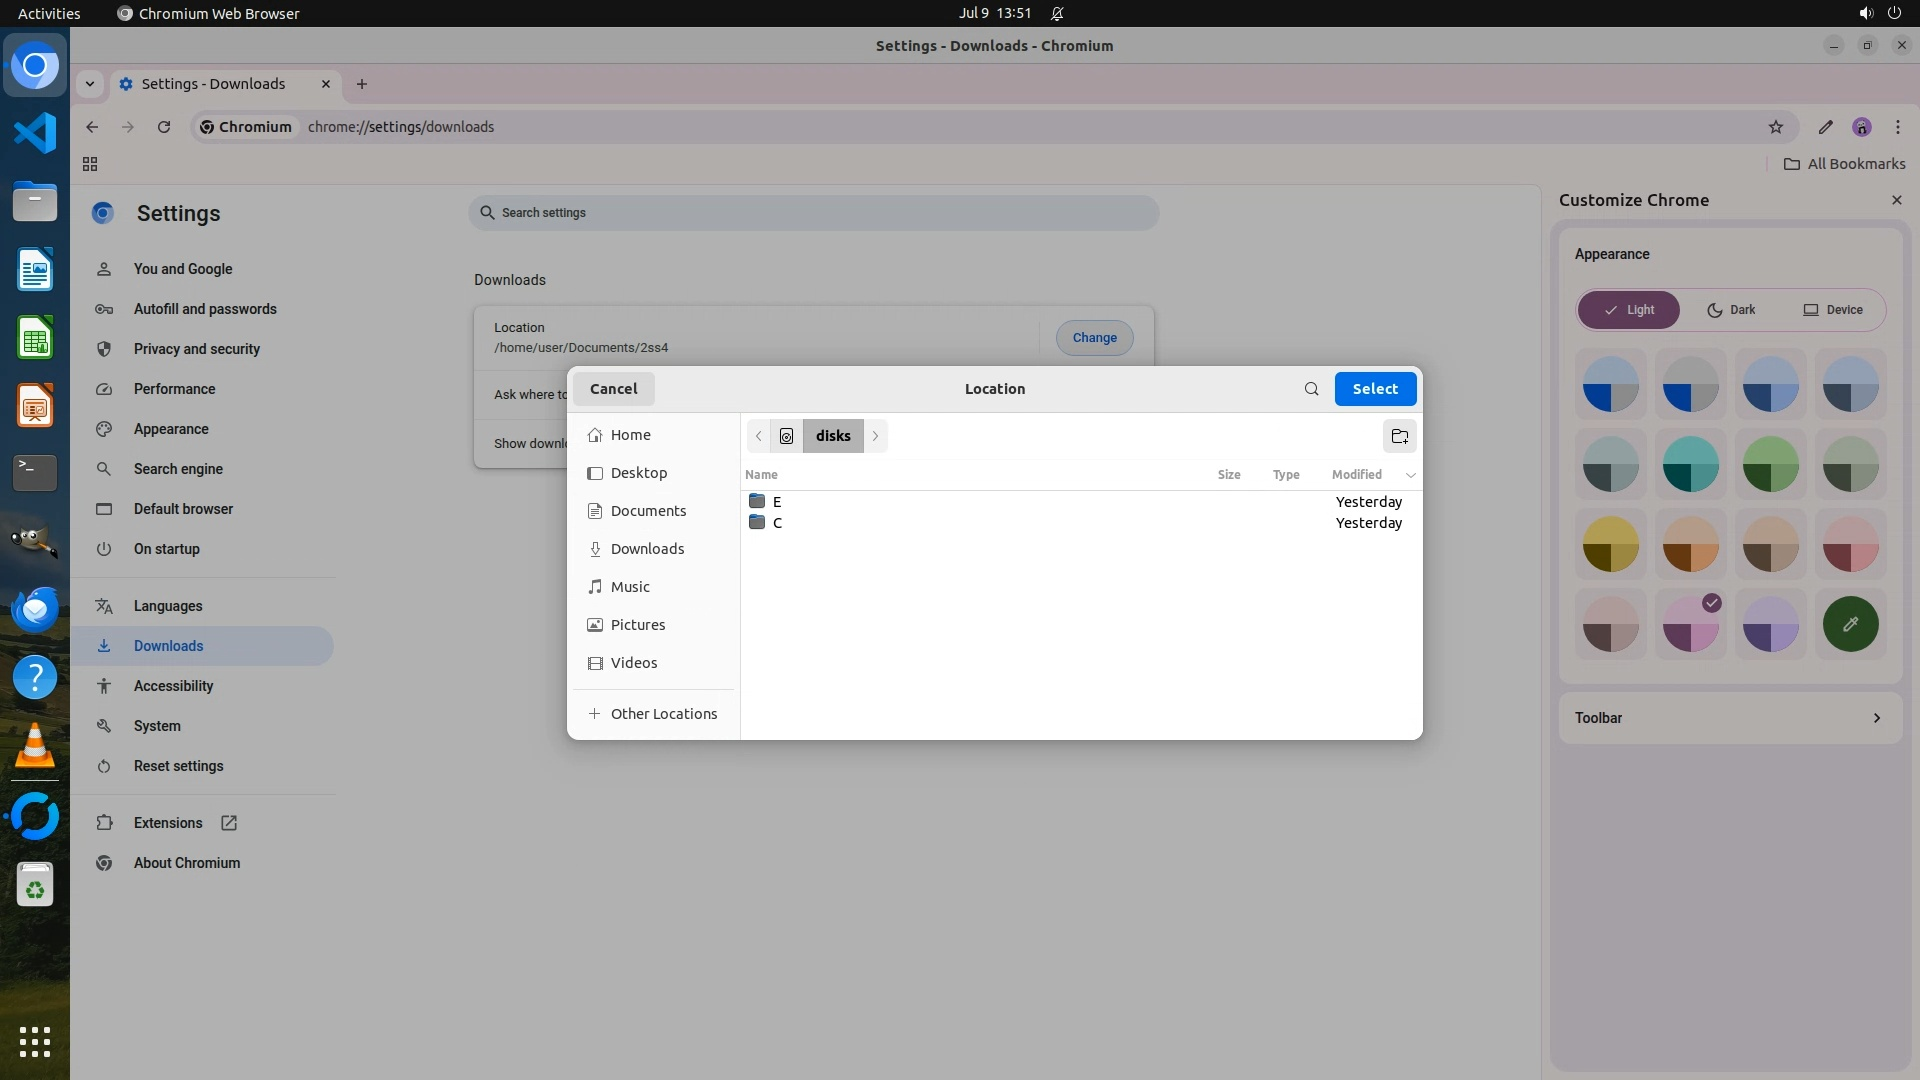Open the tab search dropdown arrow
This screenshot has height=1080, width=1920.
(x=90, y=84)
